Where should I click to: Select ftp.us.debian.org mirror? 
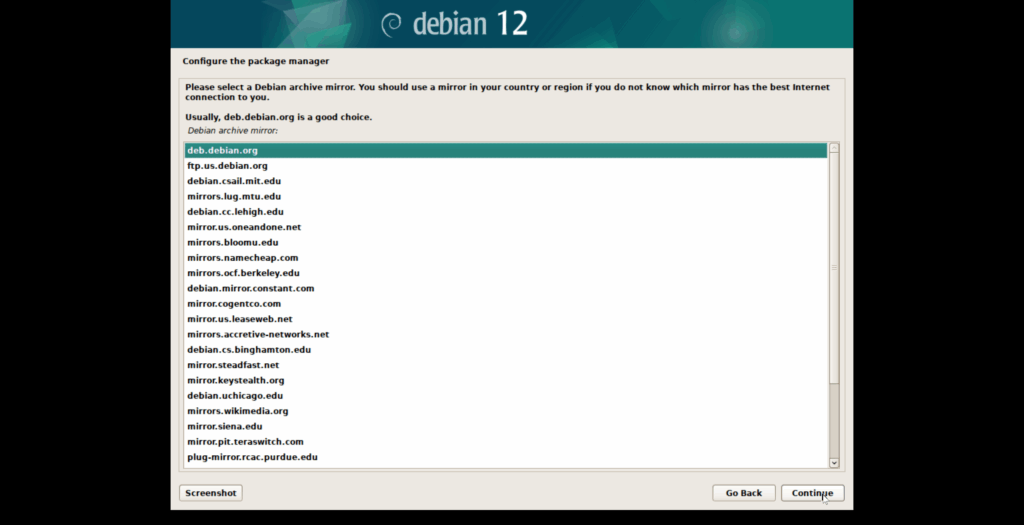point(227,166)
